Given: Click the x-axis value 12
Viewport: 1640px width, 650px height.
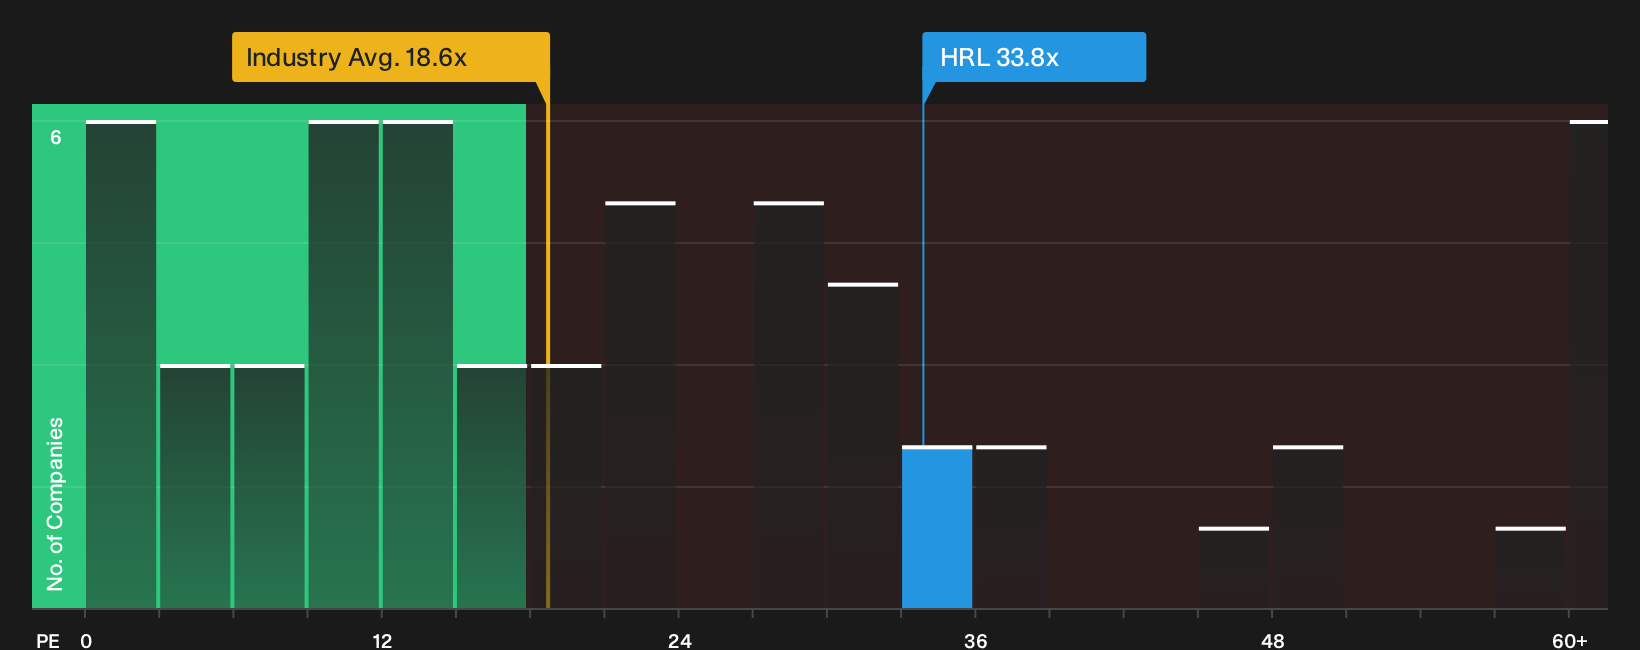Looking at the screenshot, I should (x=382, y=640).
